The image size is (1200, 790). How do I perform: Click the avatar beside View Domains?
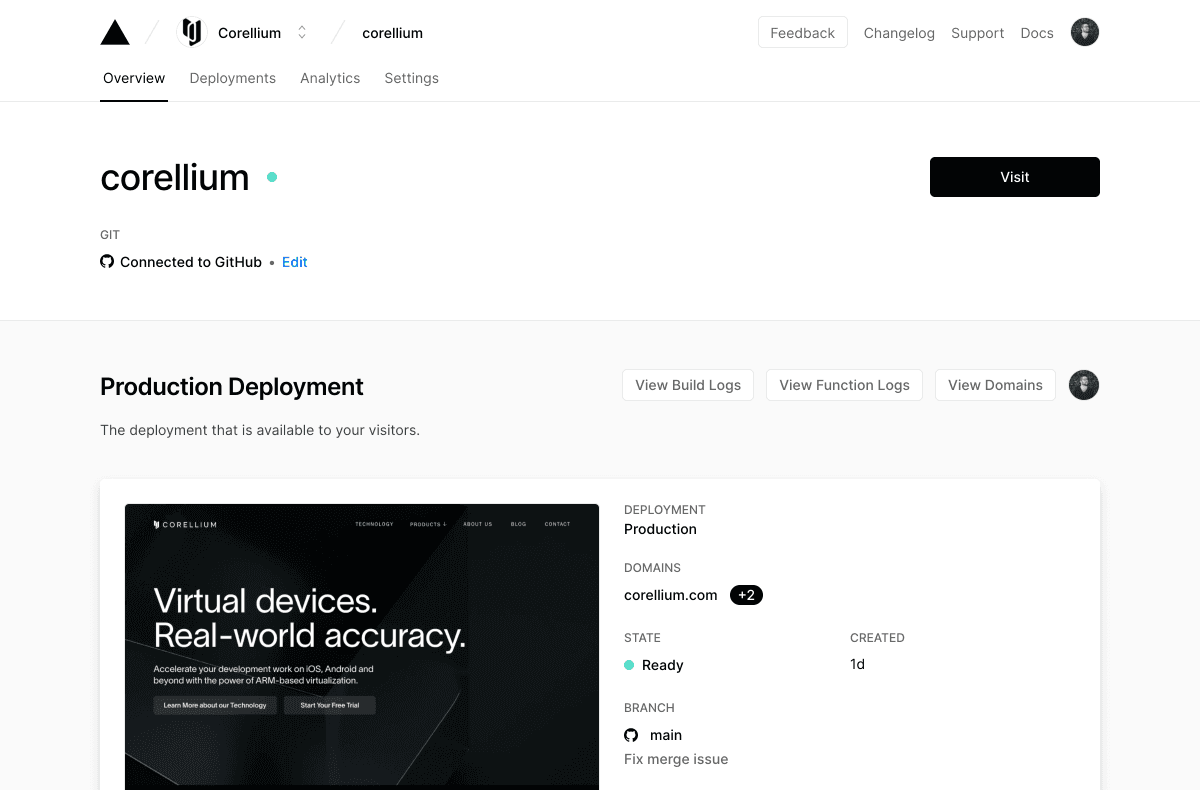(1084, 385)
